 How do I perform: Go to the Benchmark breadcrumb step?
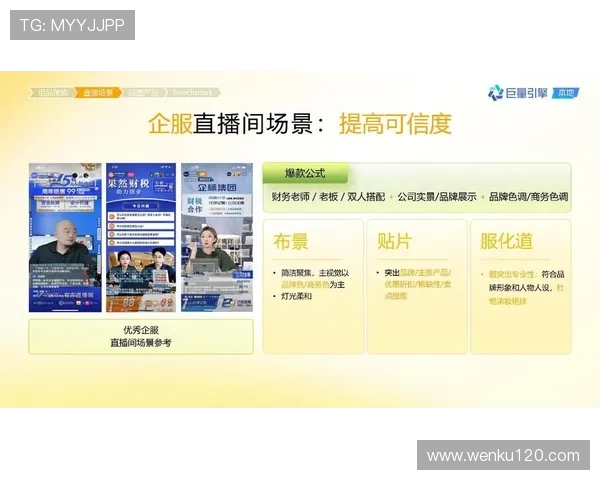point(193,93)
